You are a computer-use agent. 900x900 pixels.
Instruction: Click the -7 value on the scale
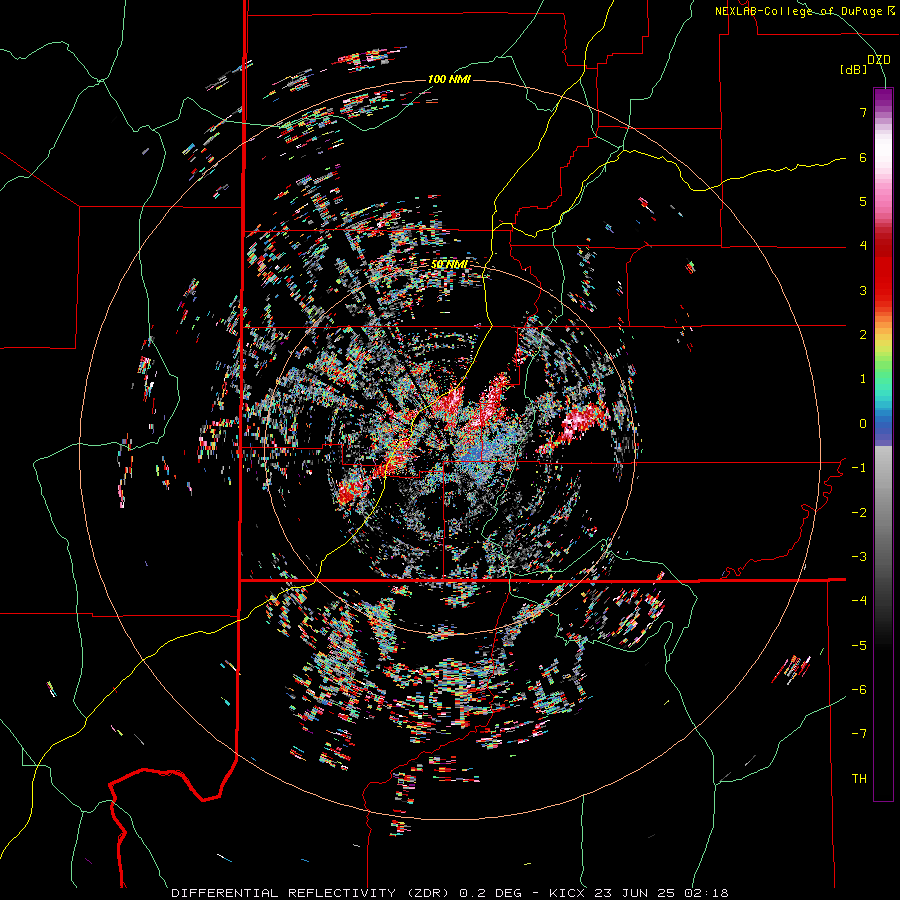[x=859, y=734]
